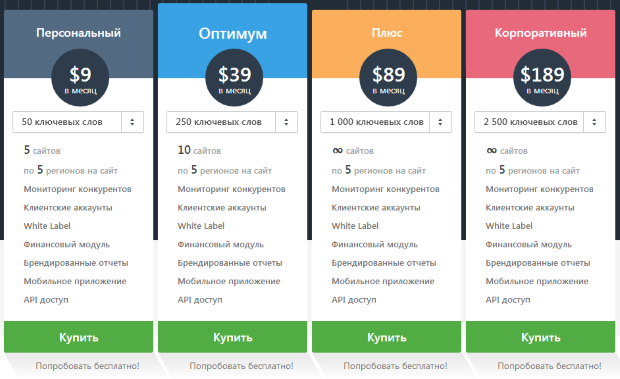
Task: Click the stepper arrows in the Плюс plan
Action: coord(440,122)
